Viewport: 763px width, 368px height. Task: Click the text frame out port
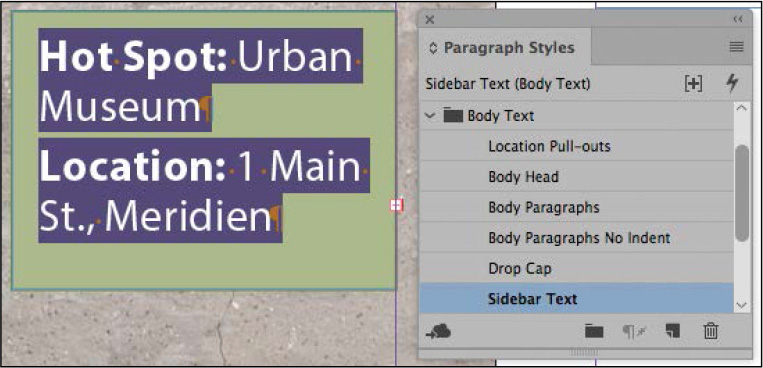pos(397,205)
